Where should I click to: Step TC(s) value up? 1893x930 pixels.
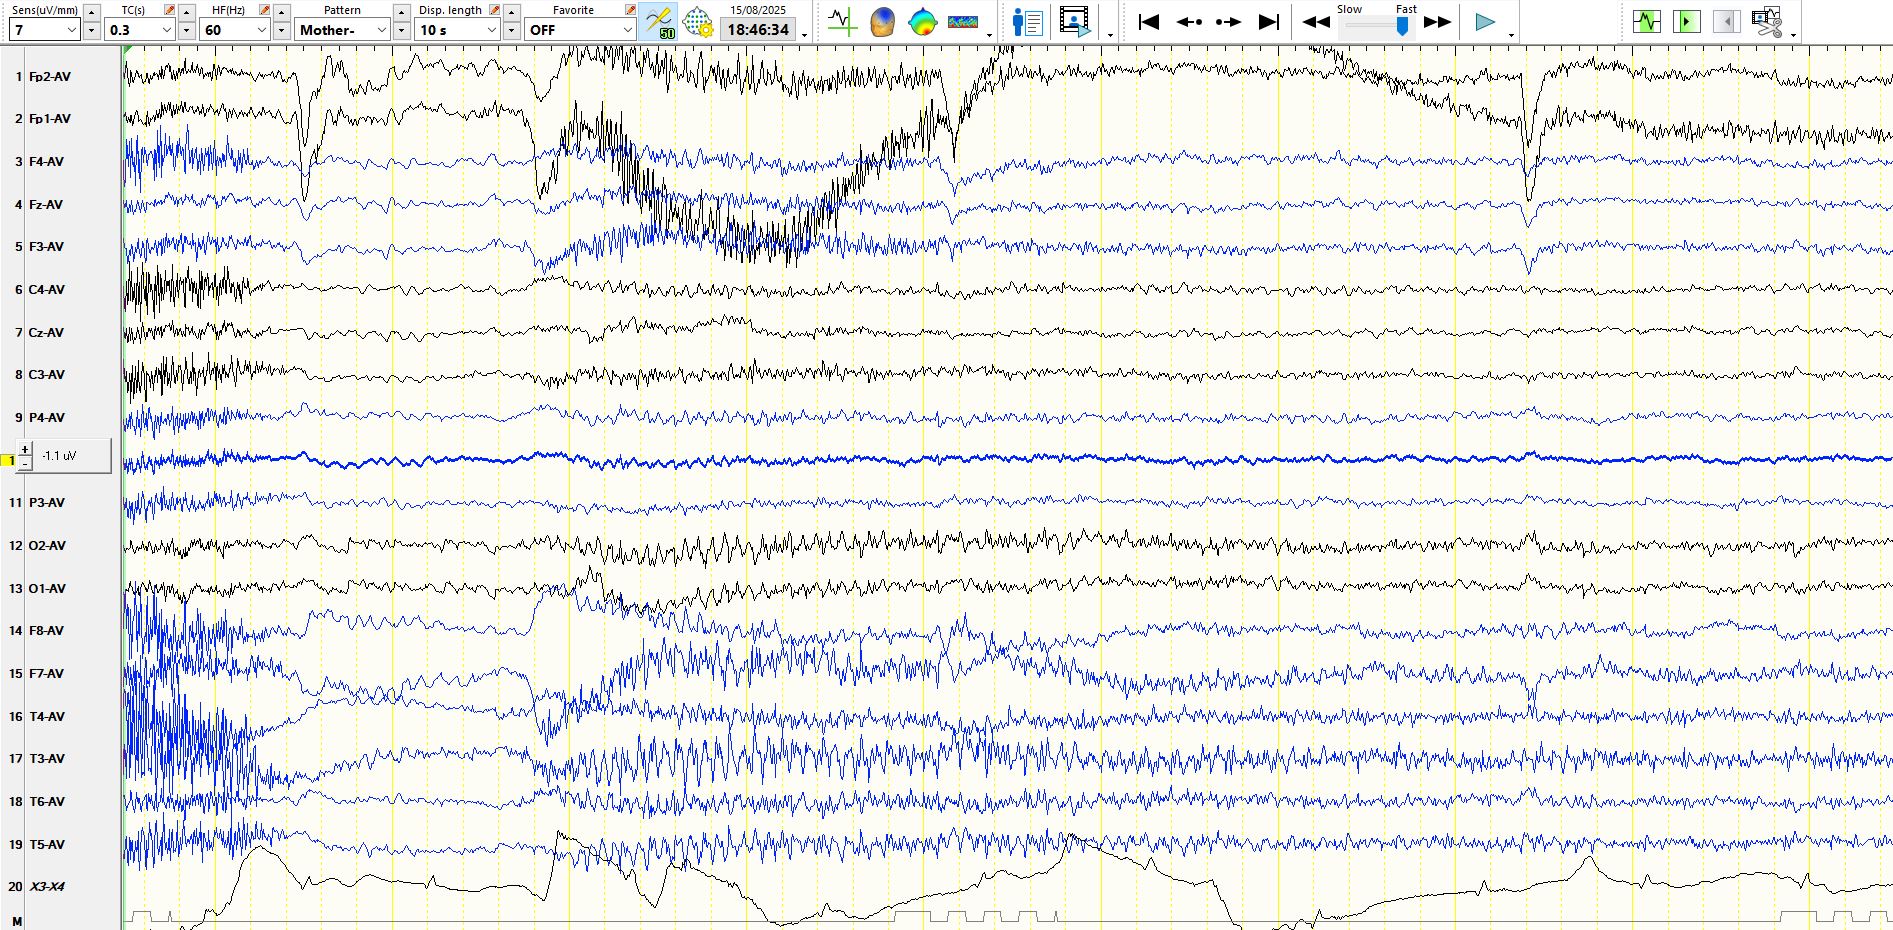[x=187, y=12]
